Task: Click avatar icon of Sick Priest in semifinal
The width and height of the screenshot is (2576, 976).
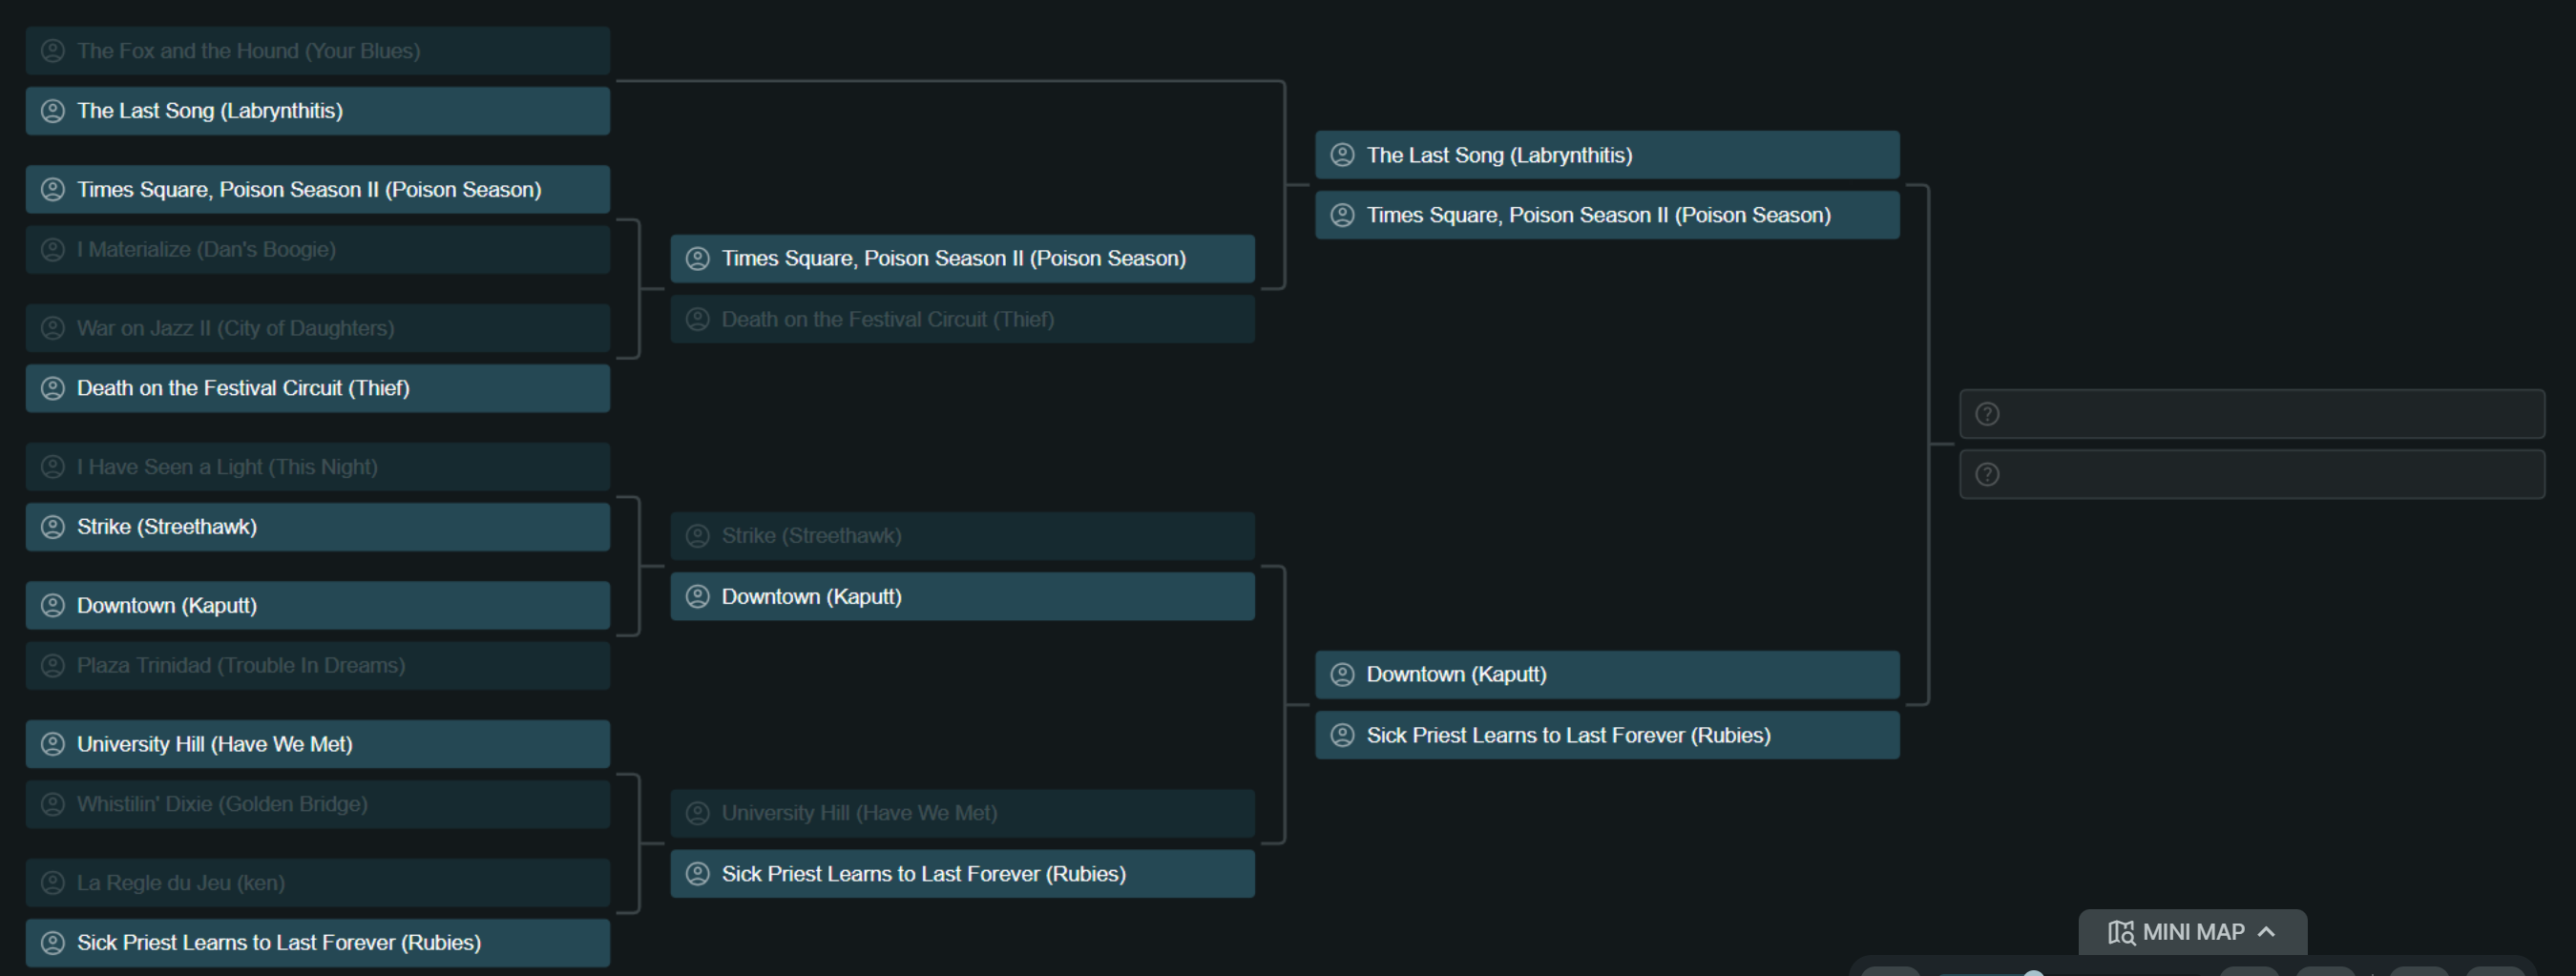Action: click(1343, 735)
